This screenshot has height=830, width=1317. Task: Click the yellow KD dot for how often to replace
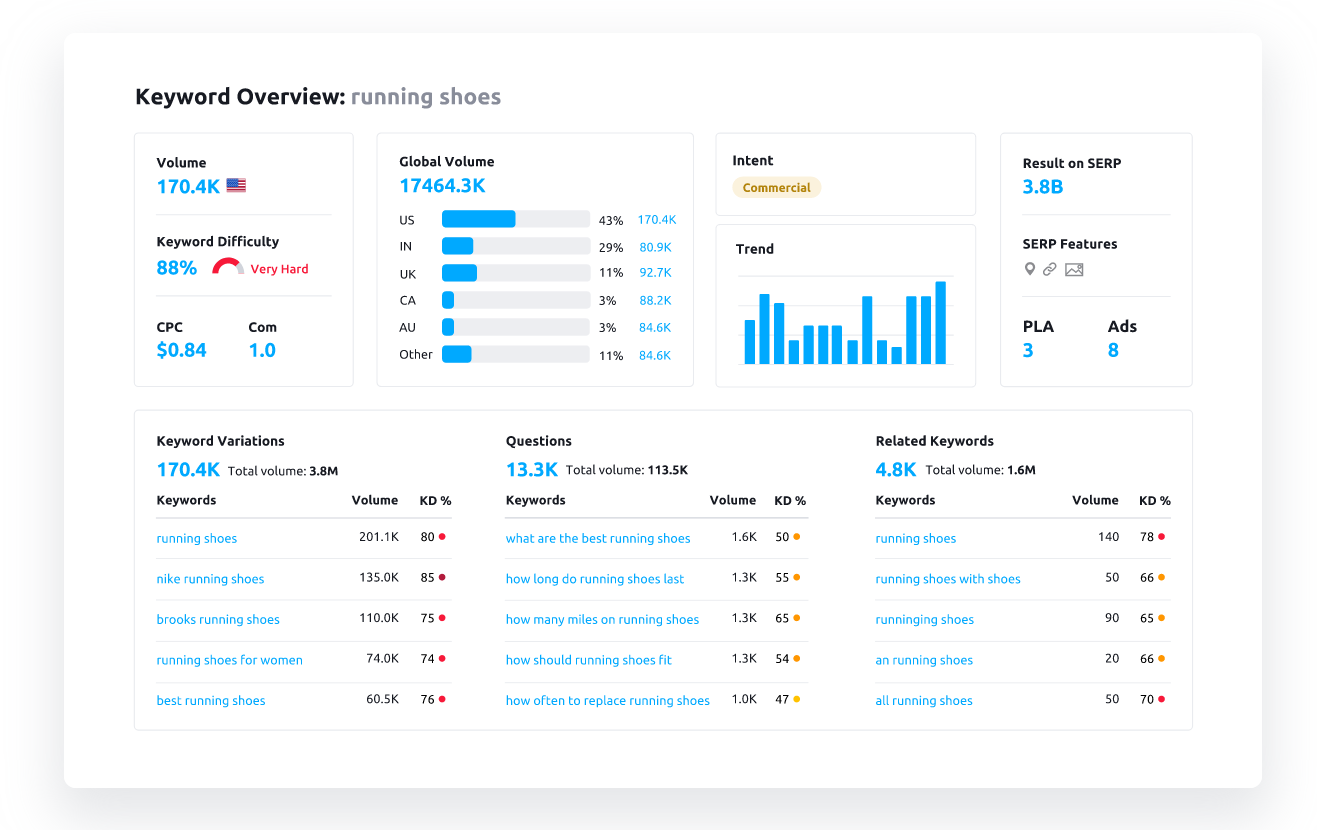coord(796,699)
